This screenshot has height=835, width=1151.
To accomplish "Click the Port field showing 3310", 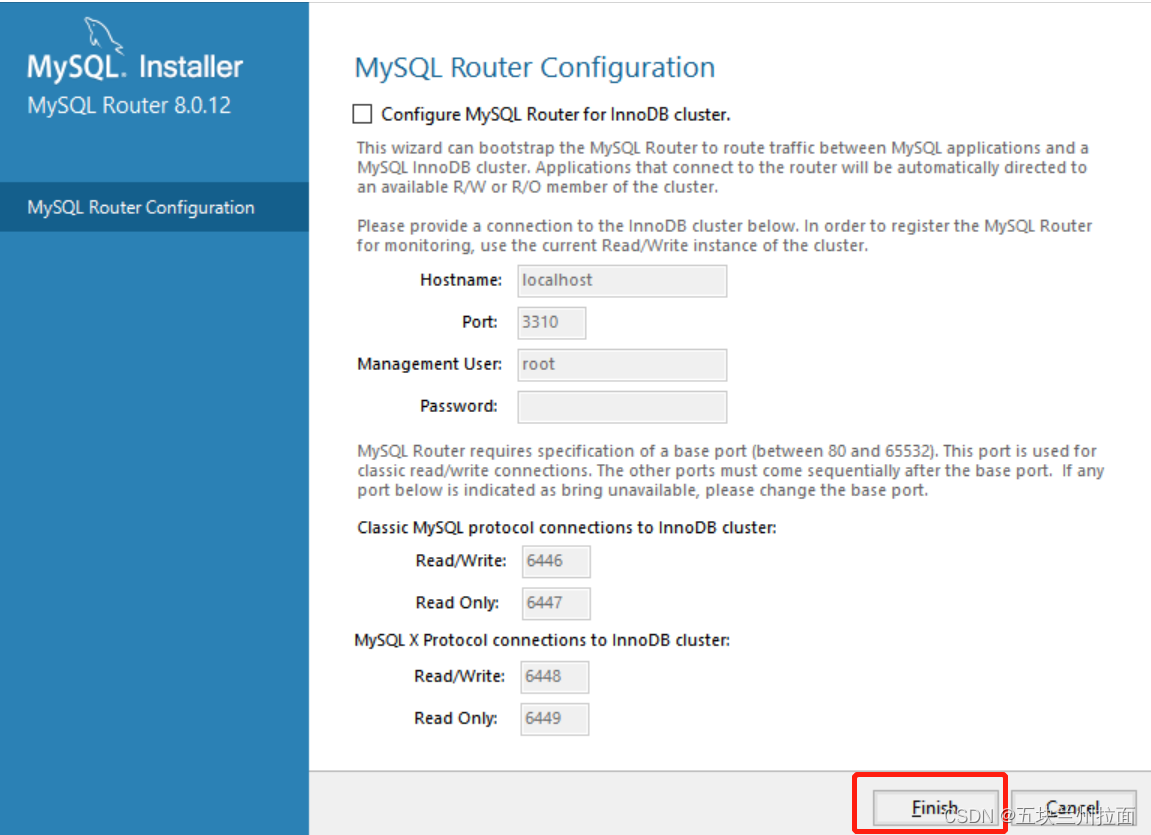I will click(551, 323).
